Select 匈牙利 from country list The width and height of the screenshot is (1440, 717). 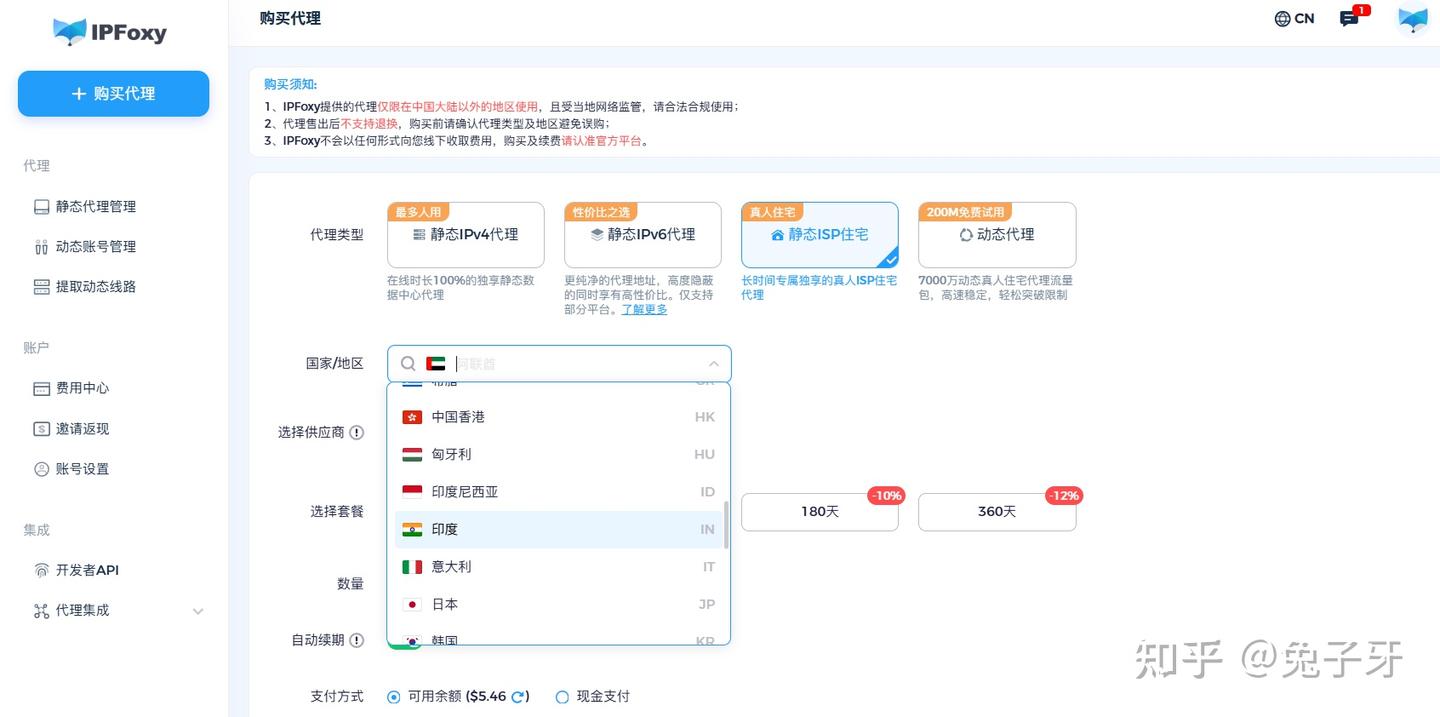click(x=559, y=455)
